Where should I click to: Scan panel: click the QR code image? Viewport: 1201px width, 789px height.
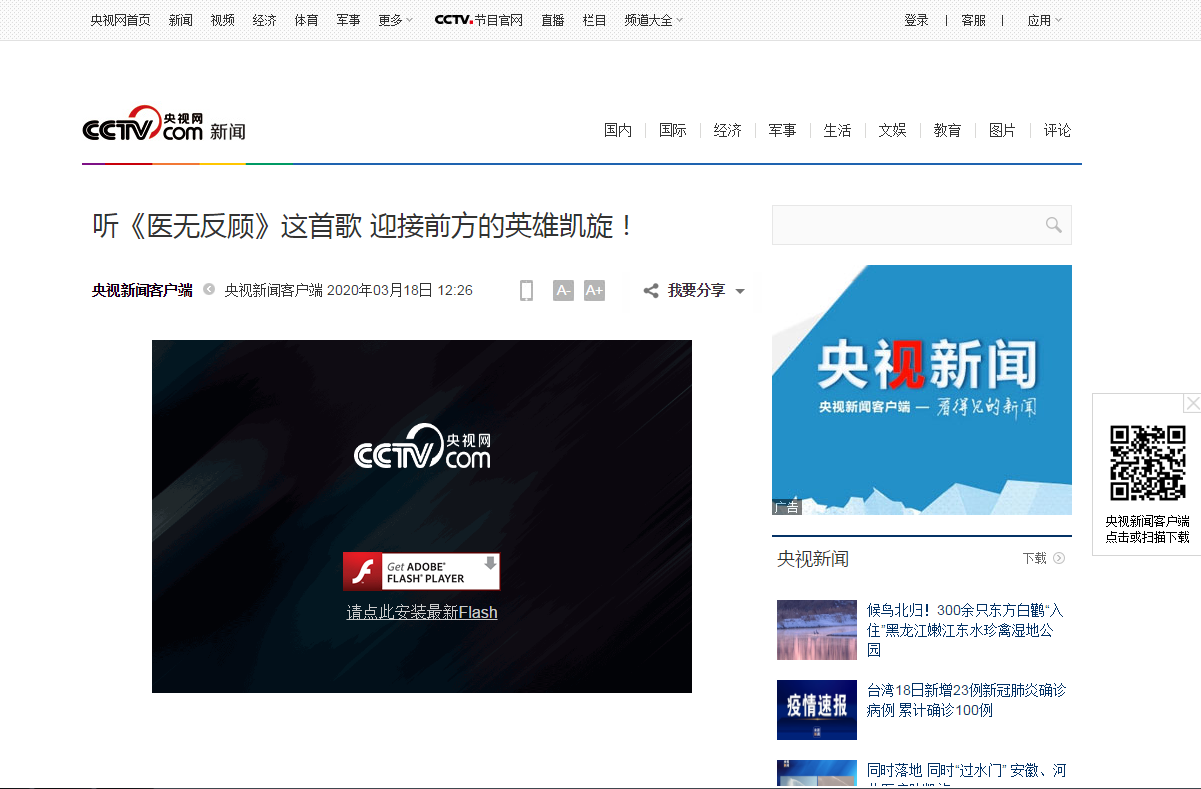1146,462
